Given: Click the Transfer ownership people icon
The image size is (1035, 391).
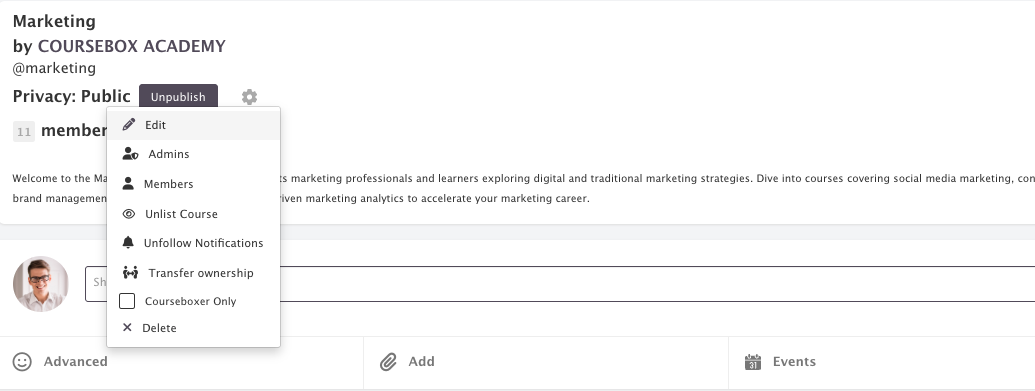Looking at the screenshot, I should click(130, 272).
